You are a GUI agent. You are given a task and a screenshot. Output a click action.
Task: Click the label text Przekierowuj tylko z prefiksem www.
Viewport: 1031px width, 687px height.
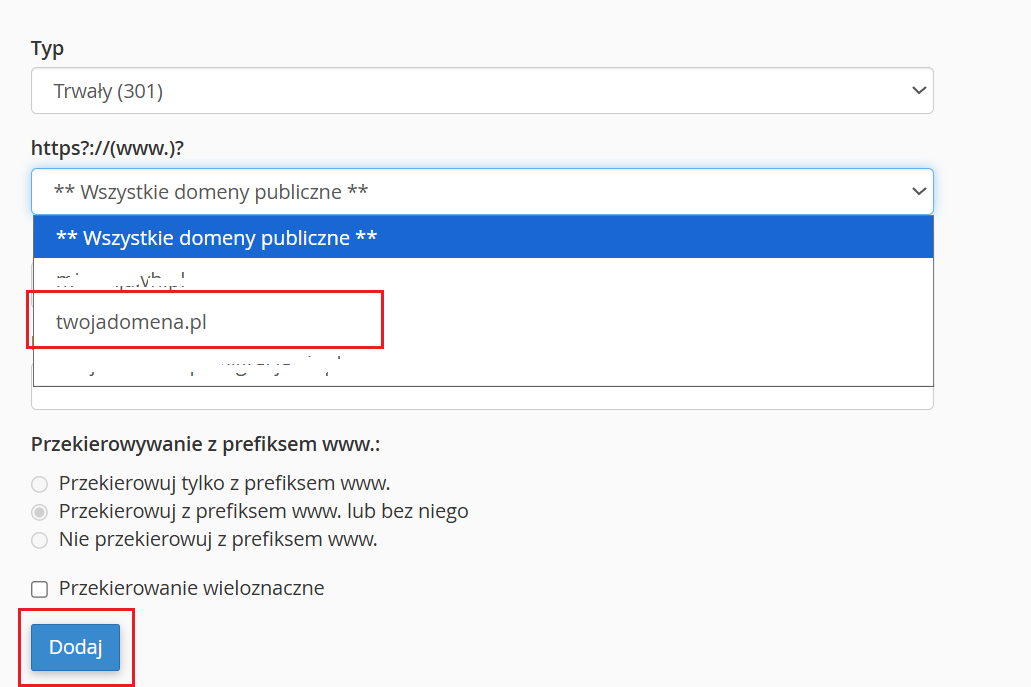(x=225, y=483)
